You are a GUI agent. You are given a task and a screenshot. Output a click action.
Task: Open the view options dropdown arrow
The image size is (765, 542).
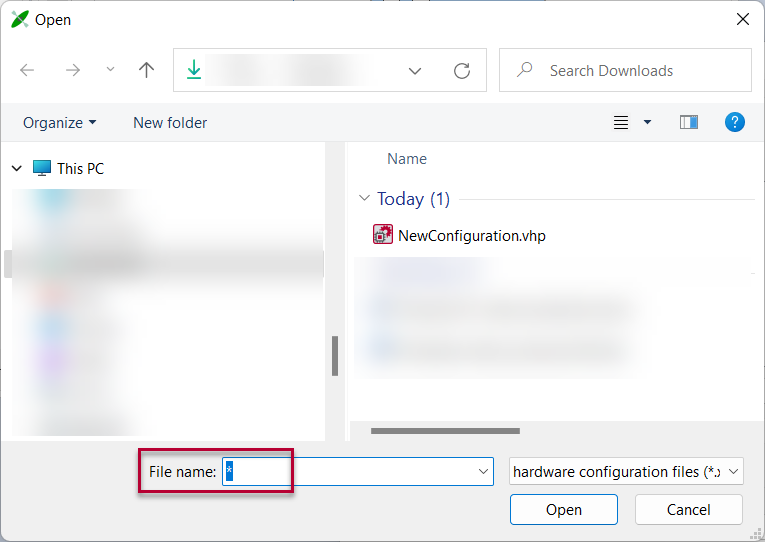coord(647,122)
